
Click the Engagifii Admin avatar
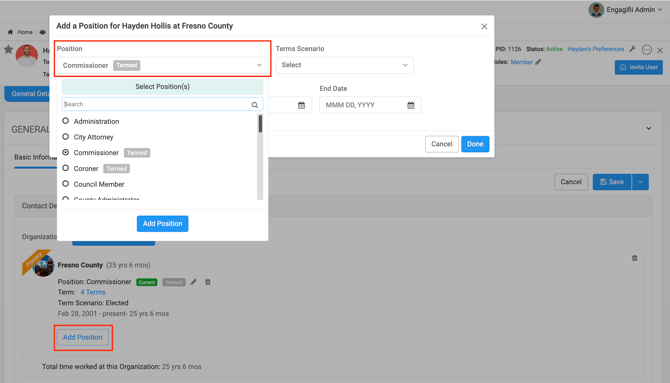pyautogui.click(x=596, y=9)
